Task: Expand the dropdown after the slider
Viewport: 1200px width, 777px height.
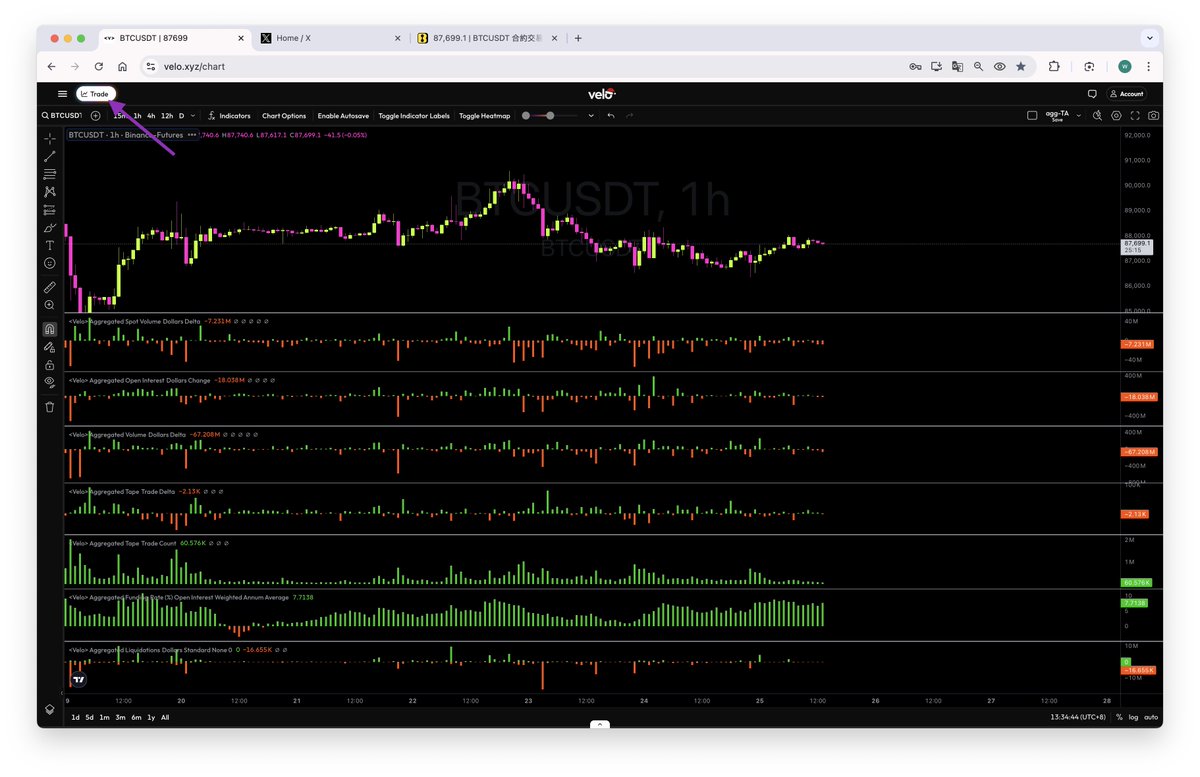Action: (591, 116)
